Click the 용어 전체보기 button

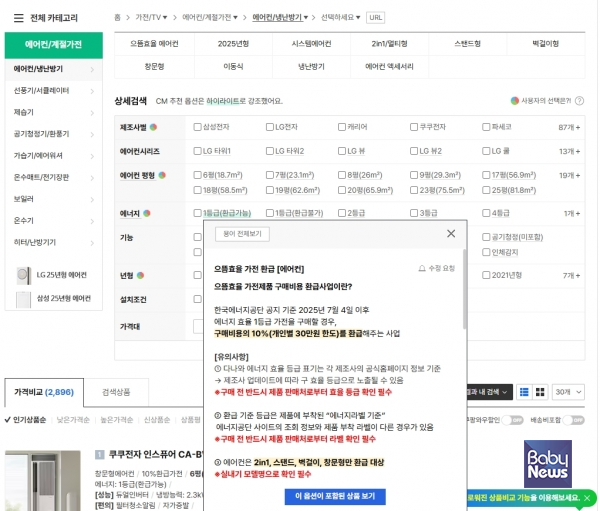click(x=242, y=234)
